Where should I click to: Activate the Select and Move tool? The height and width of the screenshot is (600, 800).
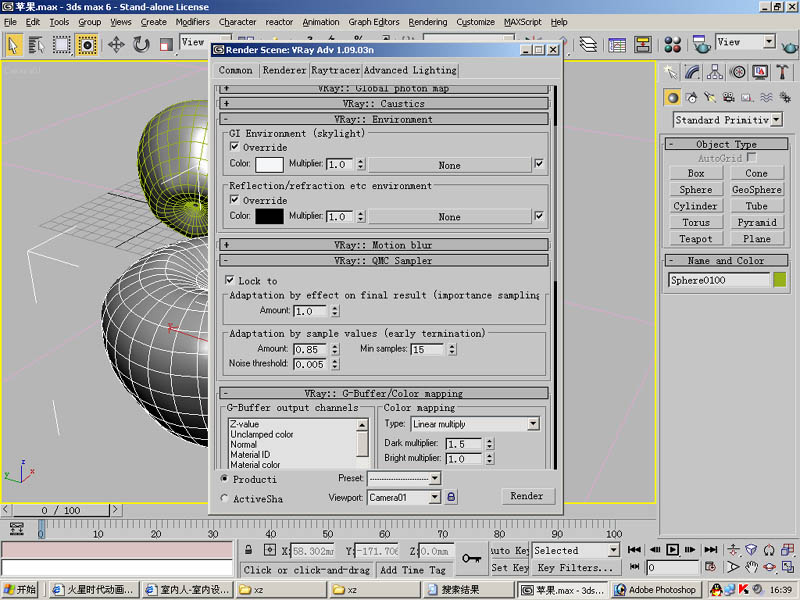tap(116, 45)
